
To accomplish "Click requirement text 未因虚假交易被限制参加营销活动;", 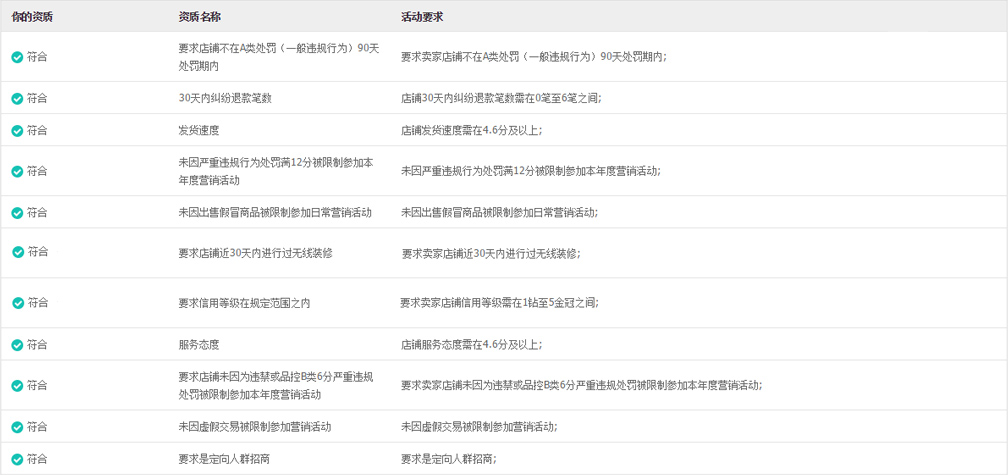I will [480, 427].
